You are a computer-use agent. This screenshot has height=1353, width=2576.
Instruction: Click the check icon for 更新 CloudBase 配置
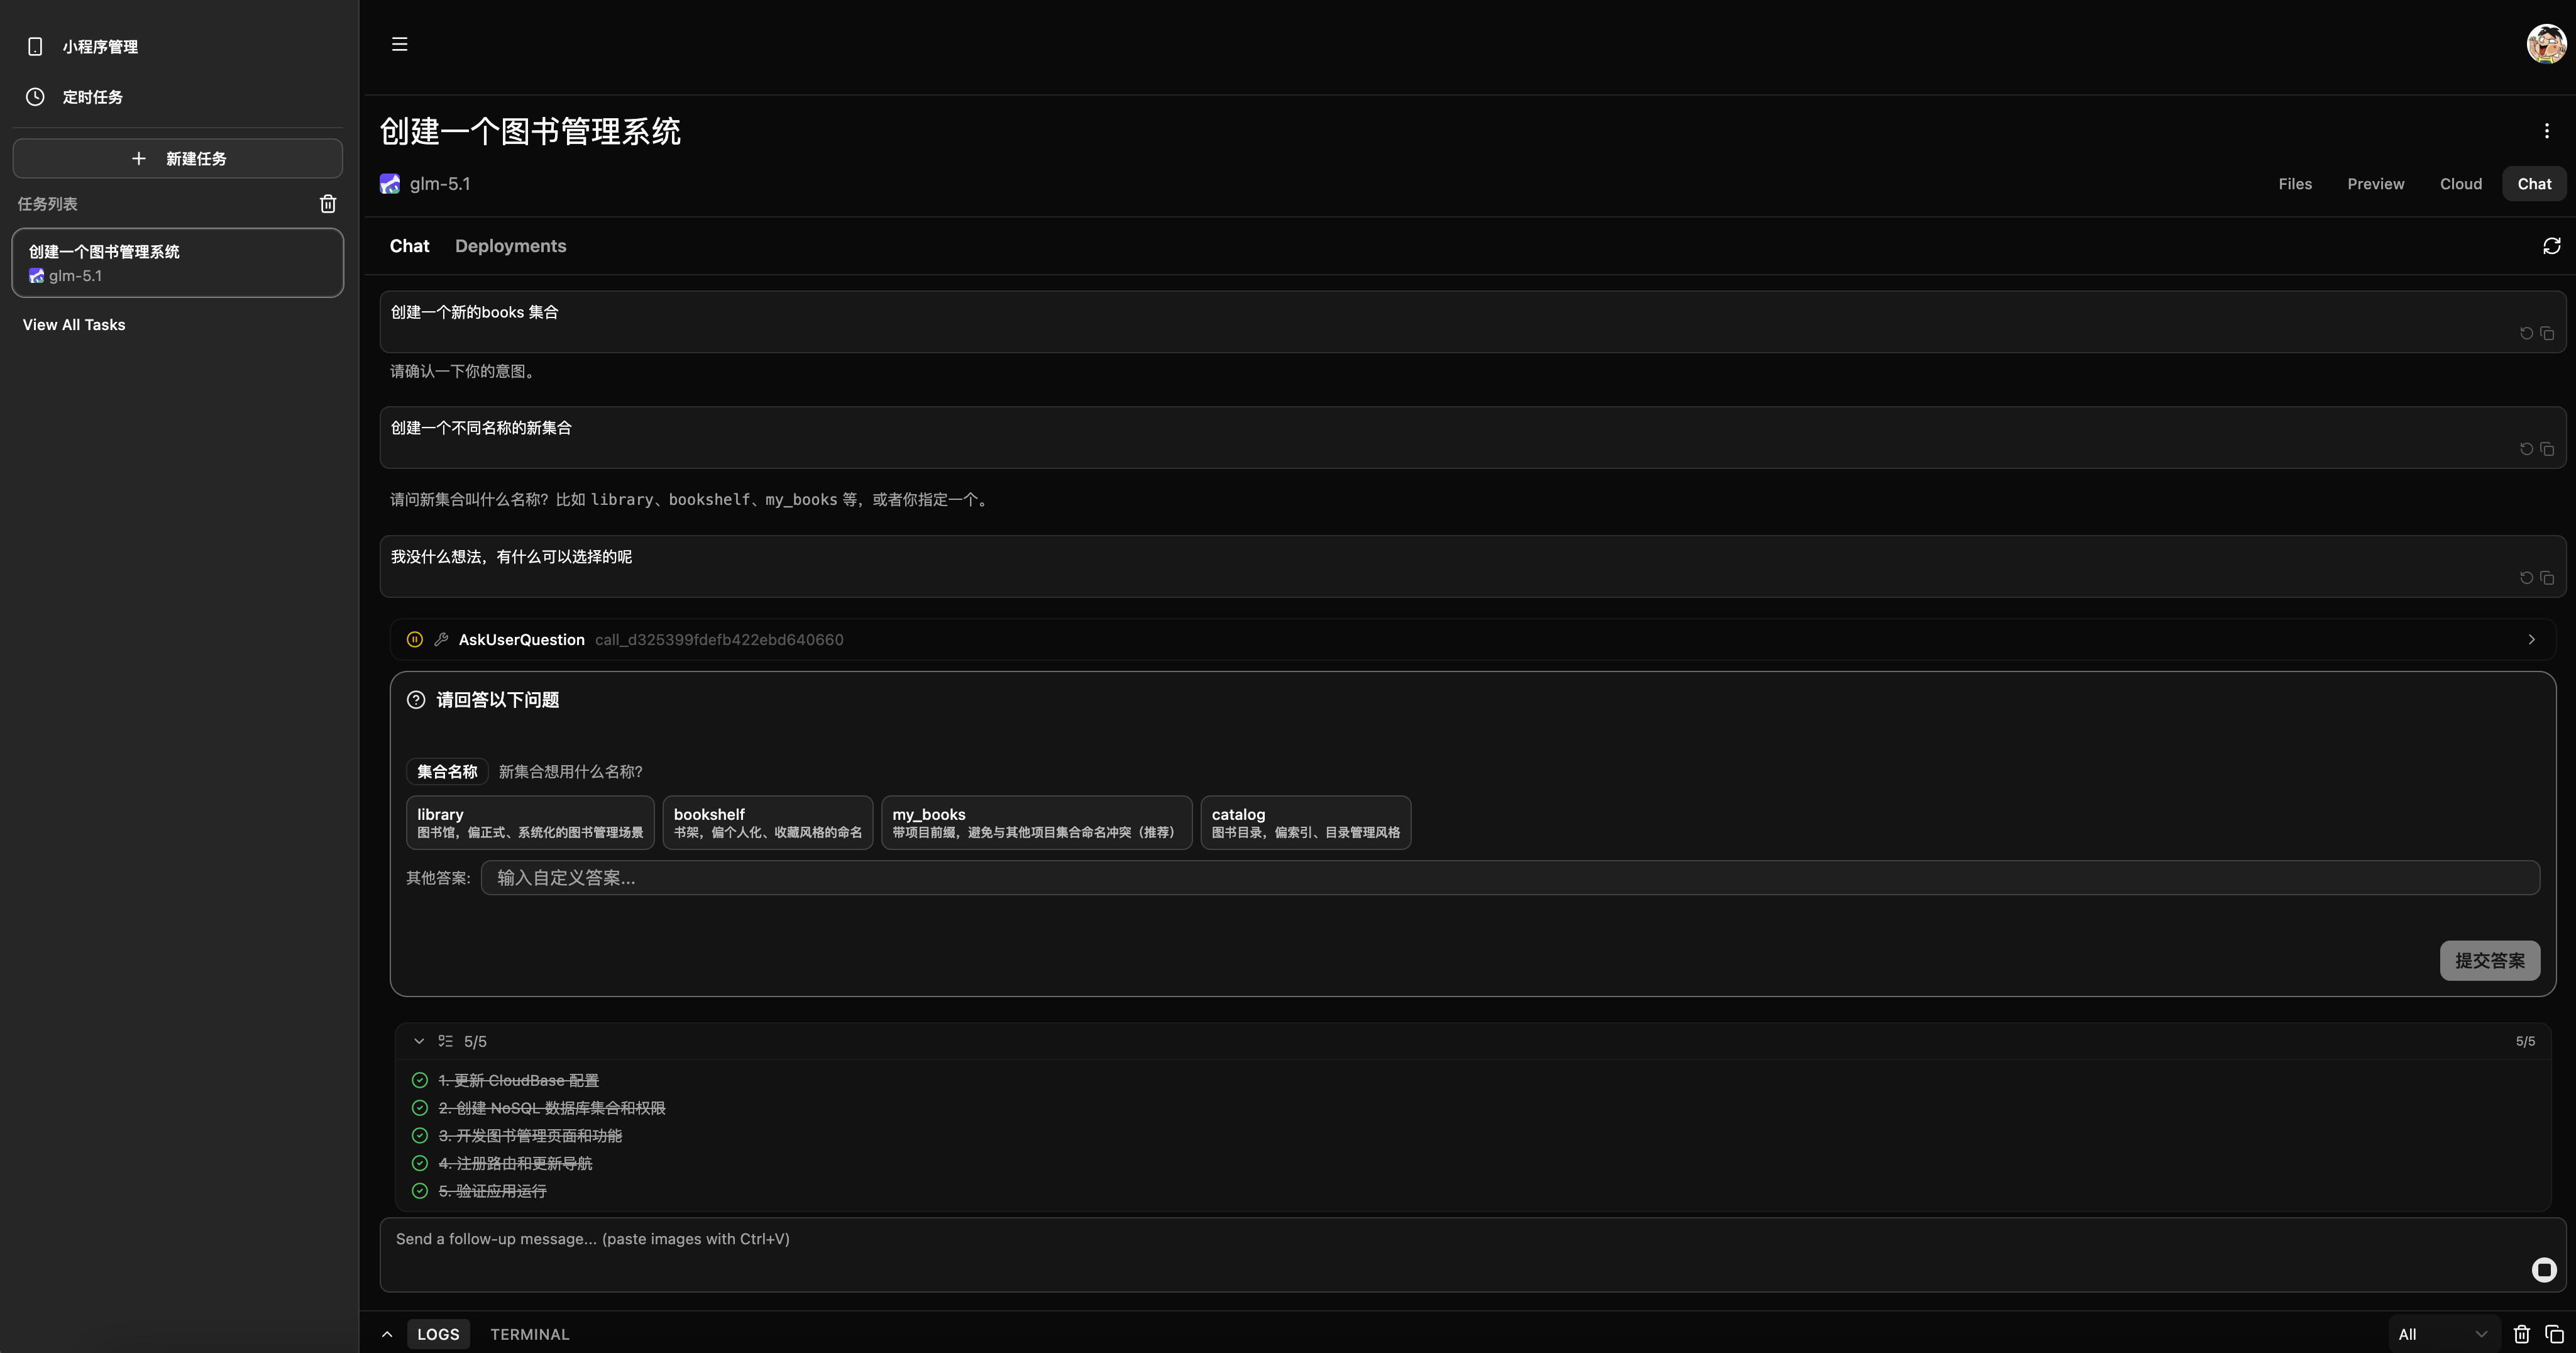420,1081
